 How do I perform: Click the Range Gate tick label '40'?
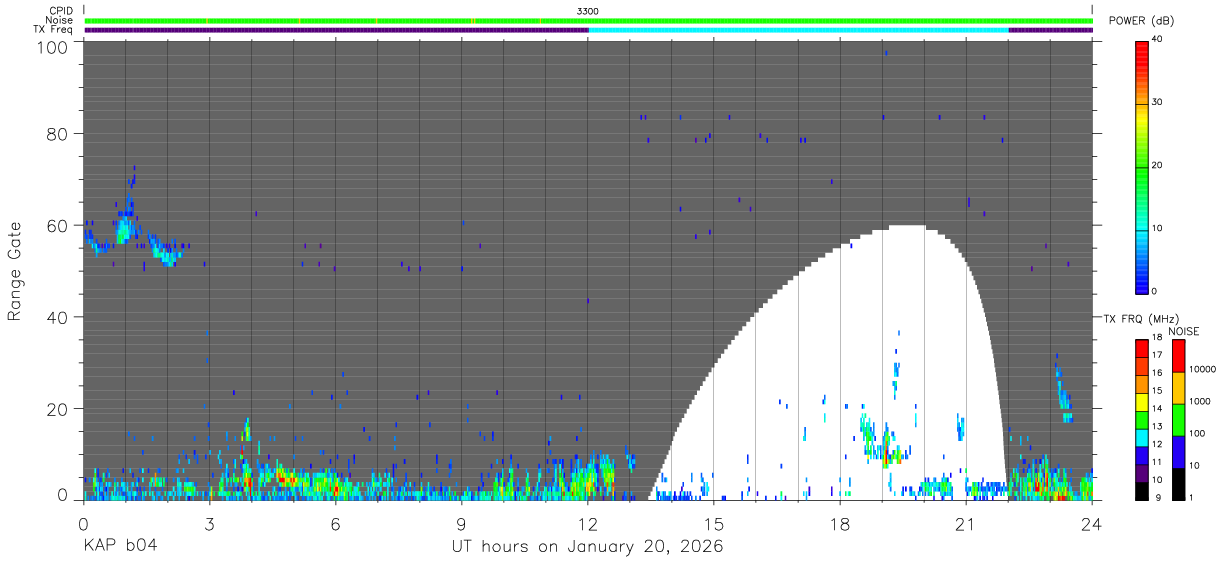click(57, 317)
